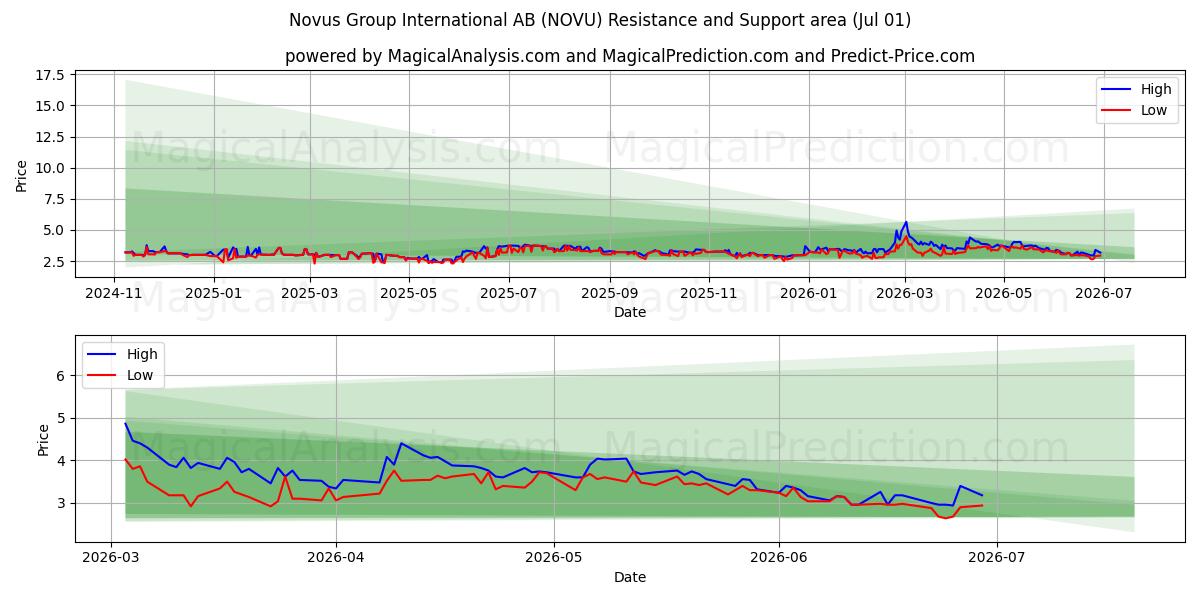The width and height of the screenshot is (1200, 600).
Task: Click the '2026-04' tick on lower chart
Action: 336,558
